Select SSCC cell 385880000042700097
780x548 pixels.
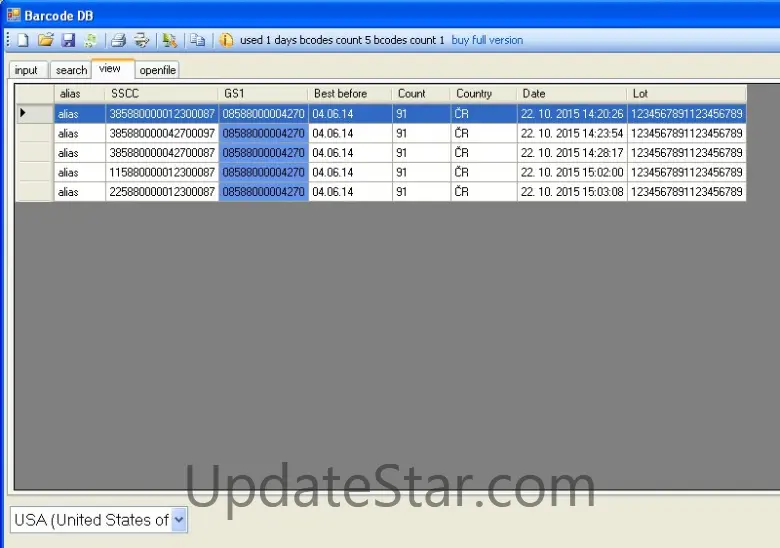coord(162,133)
